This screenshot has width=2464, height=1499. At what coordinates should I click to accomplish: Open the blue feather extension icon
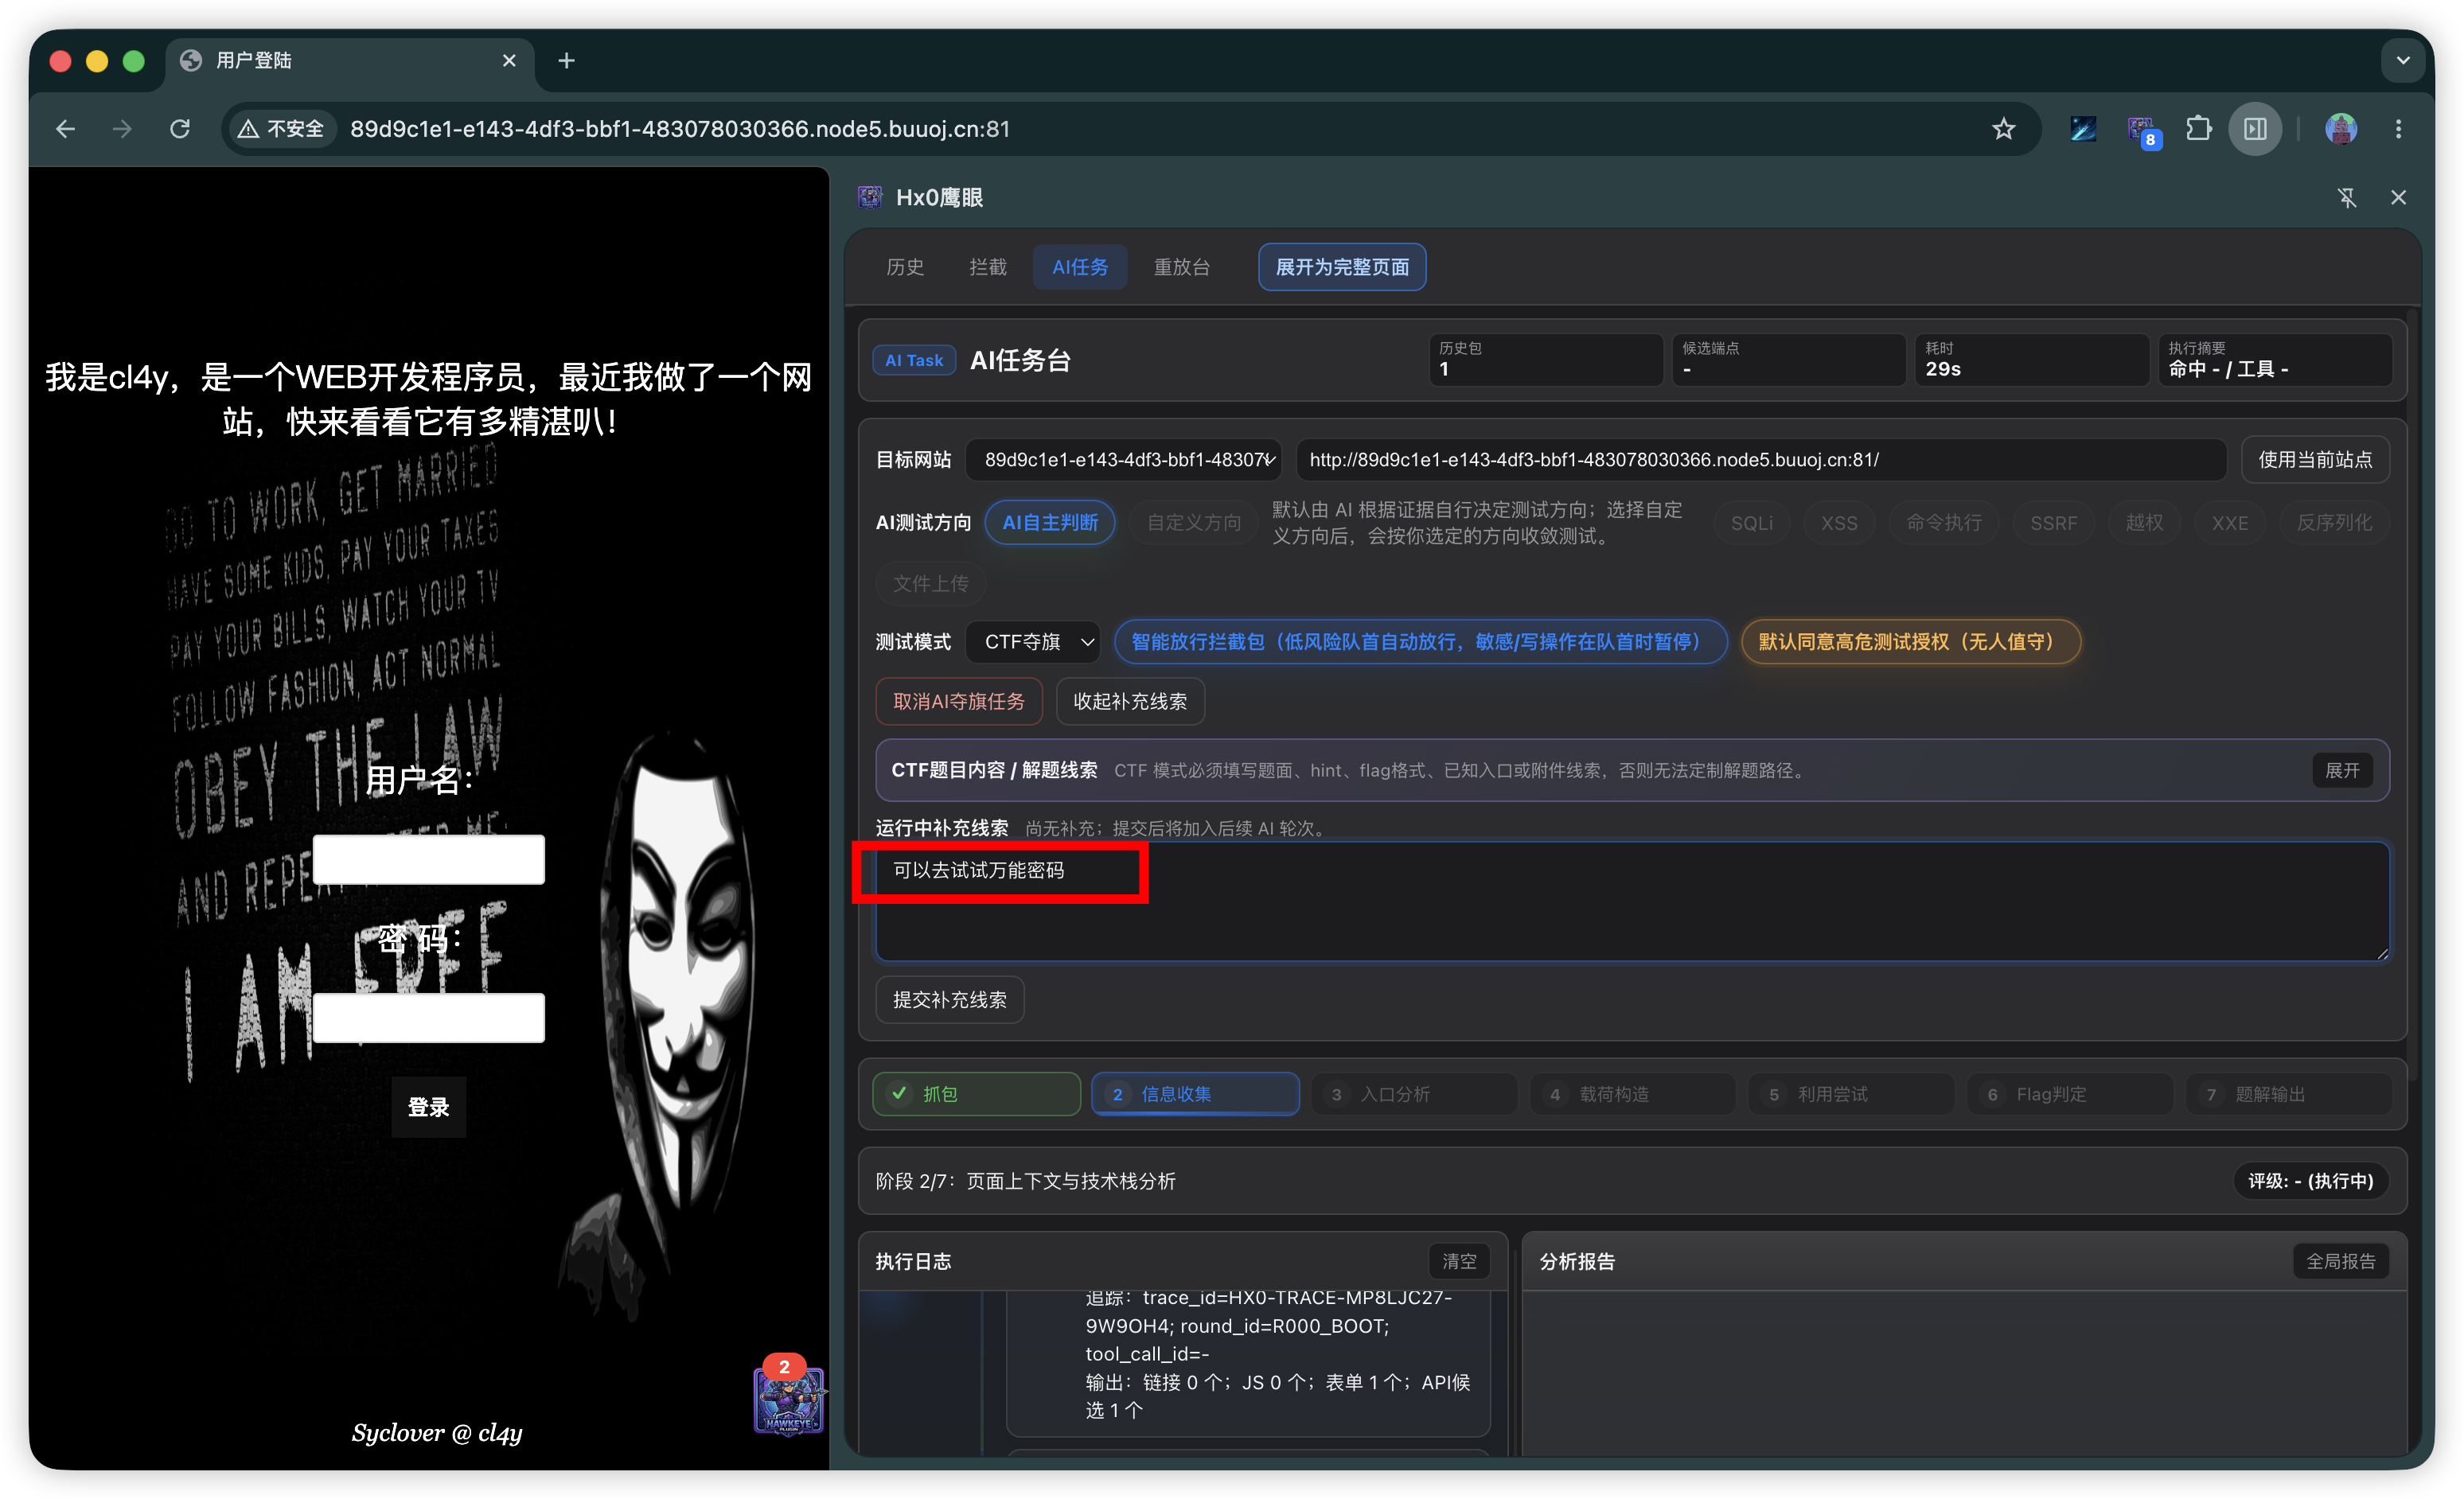(2083, 129)
